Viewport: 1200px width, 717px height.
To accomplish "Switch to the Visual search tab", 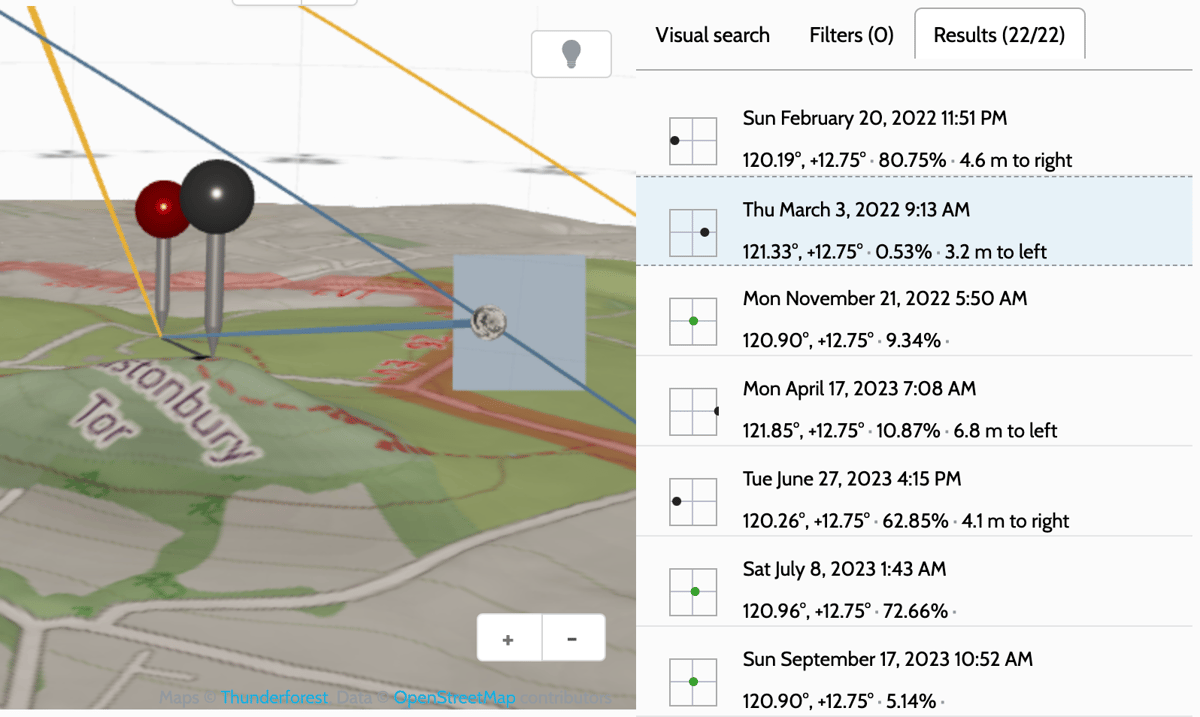I will click(x=712, y=35).
